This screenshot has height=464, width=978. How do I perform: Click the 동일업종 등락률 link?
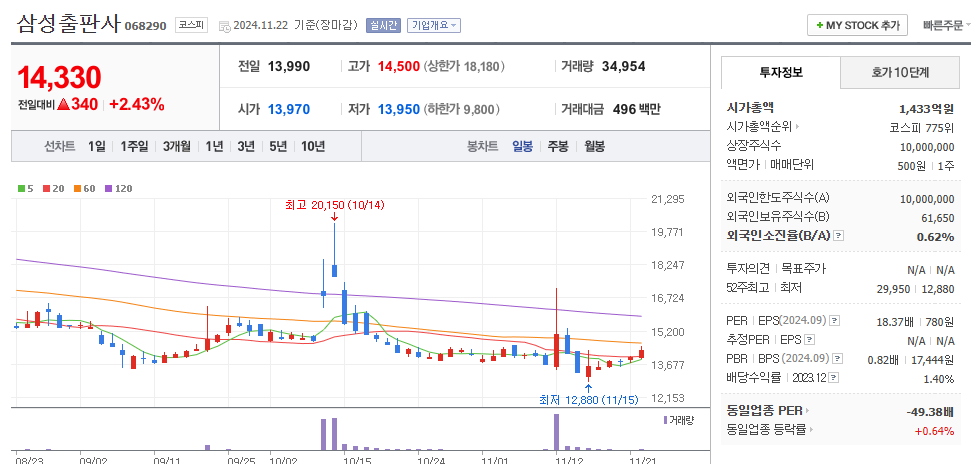767,429
